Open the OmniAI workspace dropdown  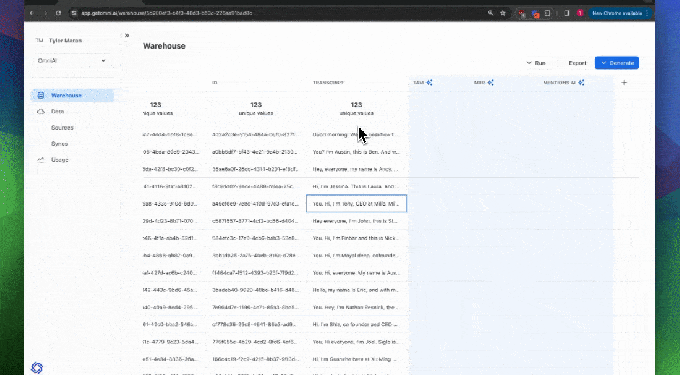[72, 61]
